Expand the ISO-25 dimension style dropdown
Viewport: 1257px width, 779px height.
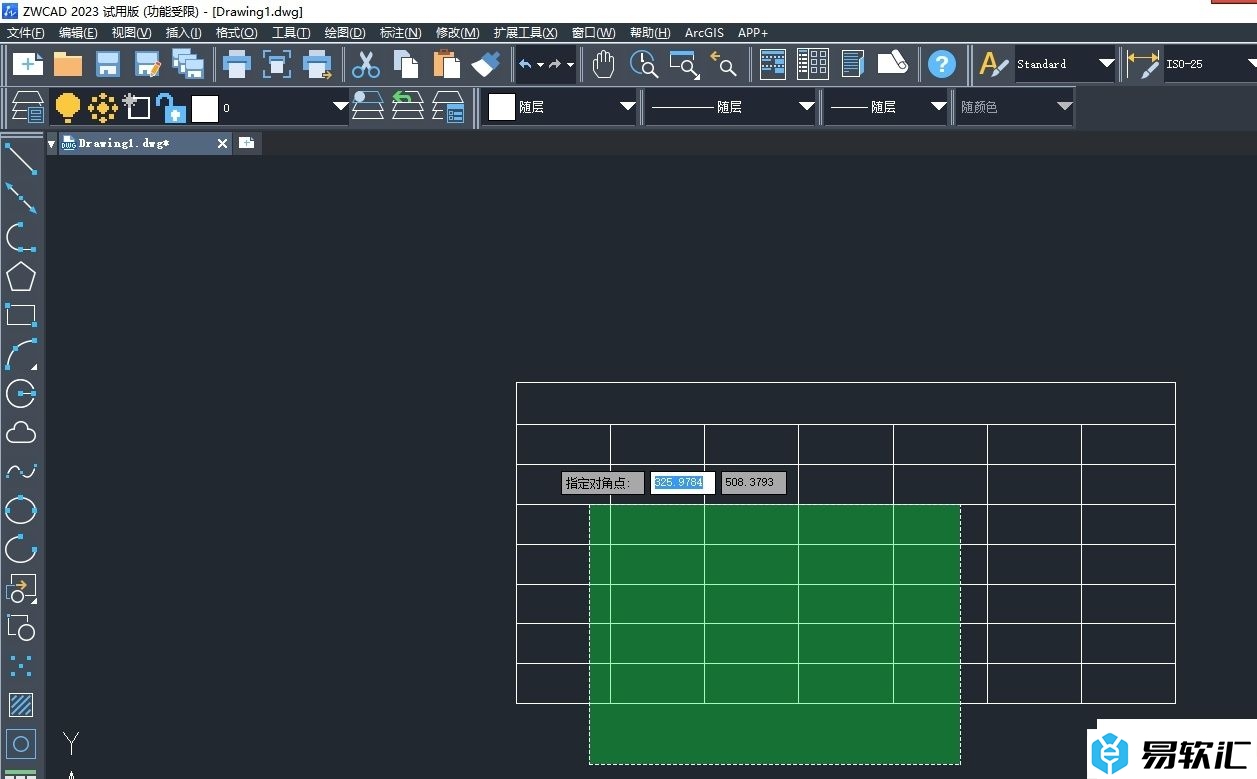(x=1251, y=64)
